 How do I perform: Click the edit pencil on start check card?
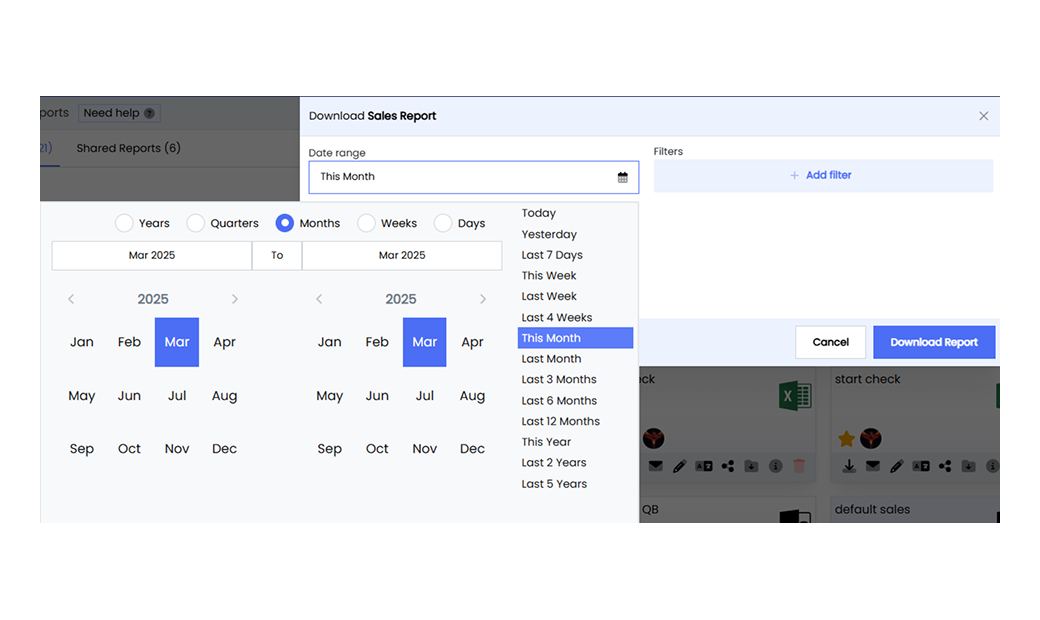[897, 466]
